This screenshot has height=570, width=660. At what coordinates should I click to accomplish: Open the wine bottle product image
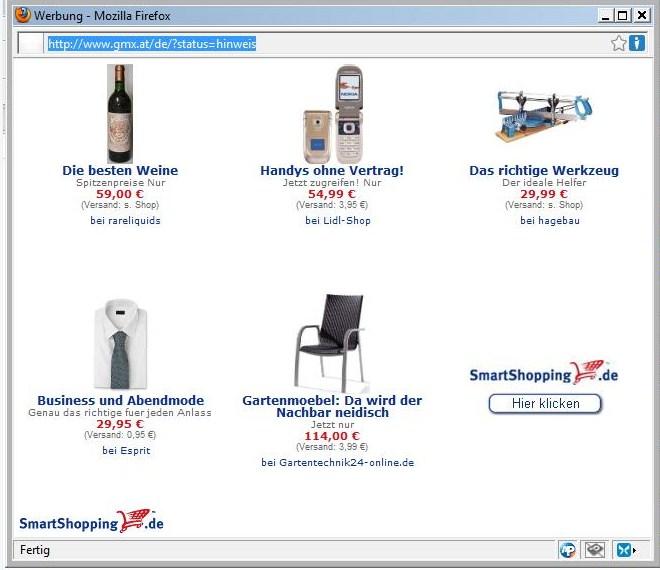(x=120, y=114)
